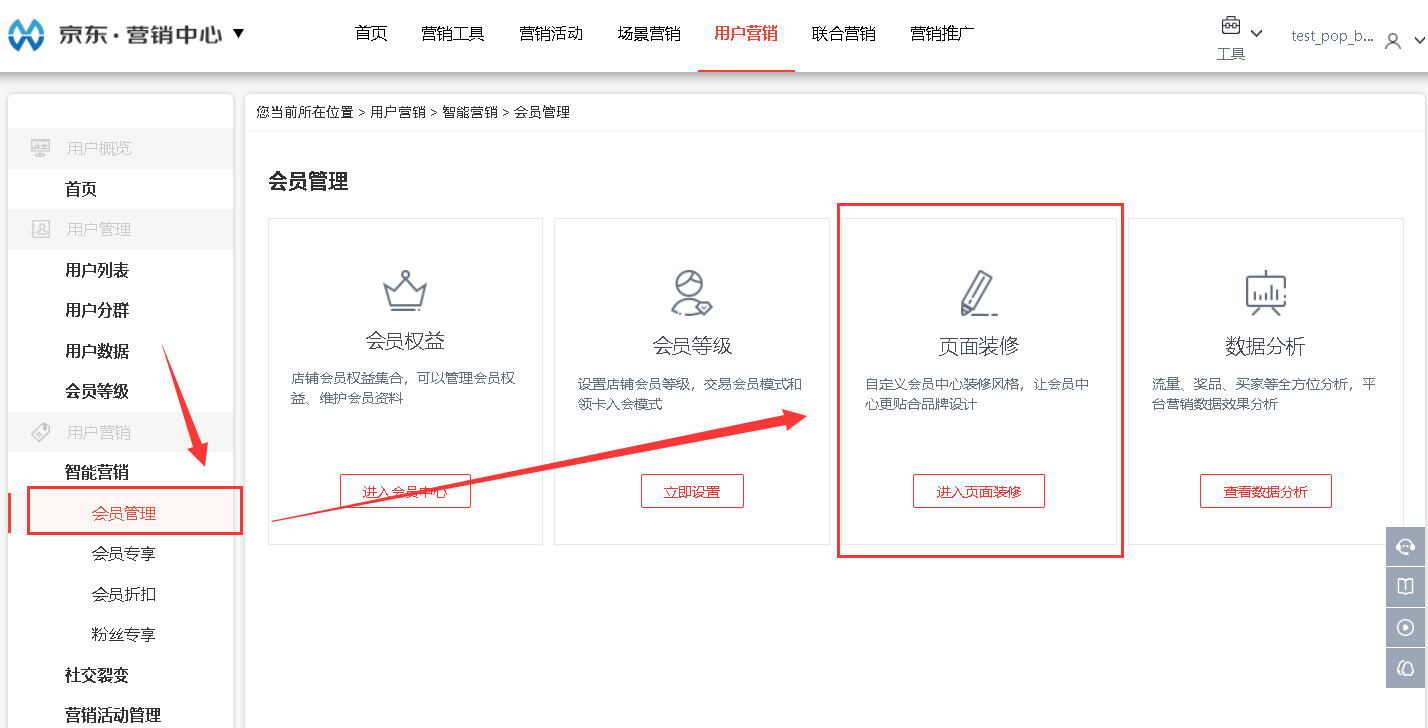The height and width of the screenshot is (728, 1428).
Task: Click the 用户概览 sidebar section header
Action: 120,148
